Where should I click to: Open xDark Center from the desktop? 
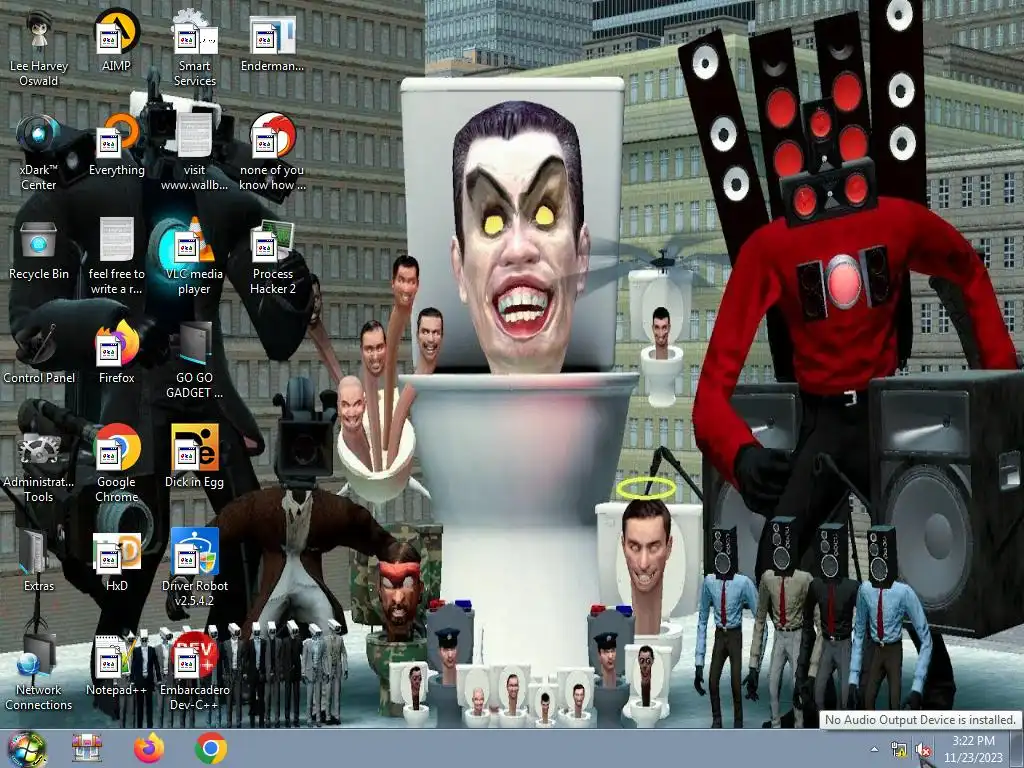(x=39, y=153)
